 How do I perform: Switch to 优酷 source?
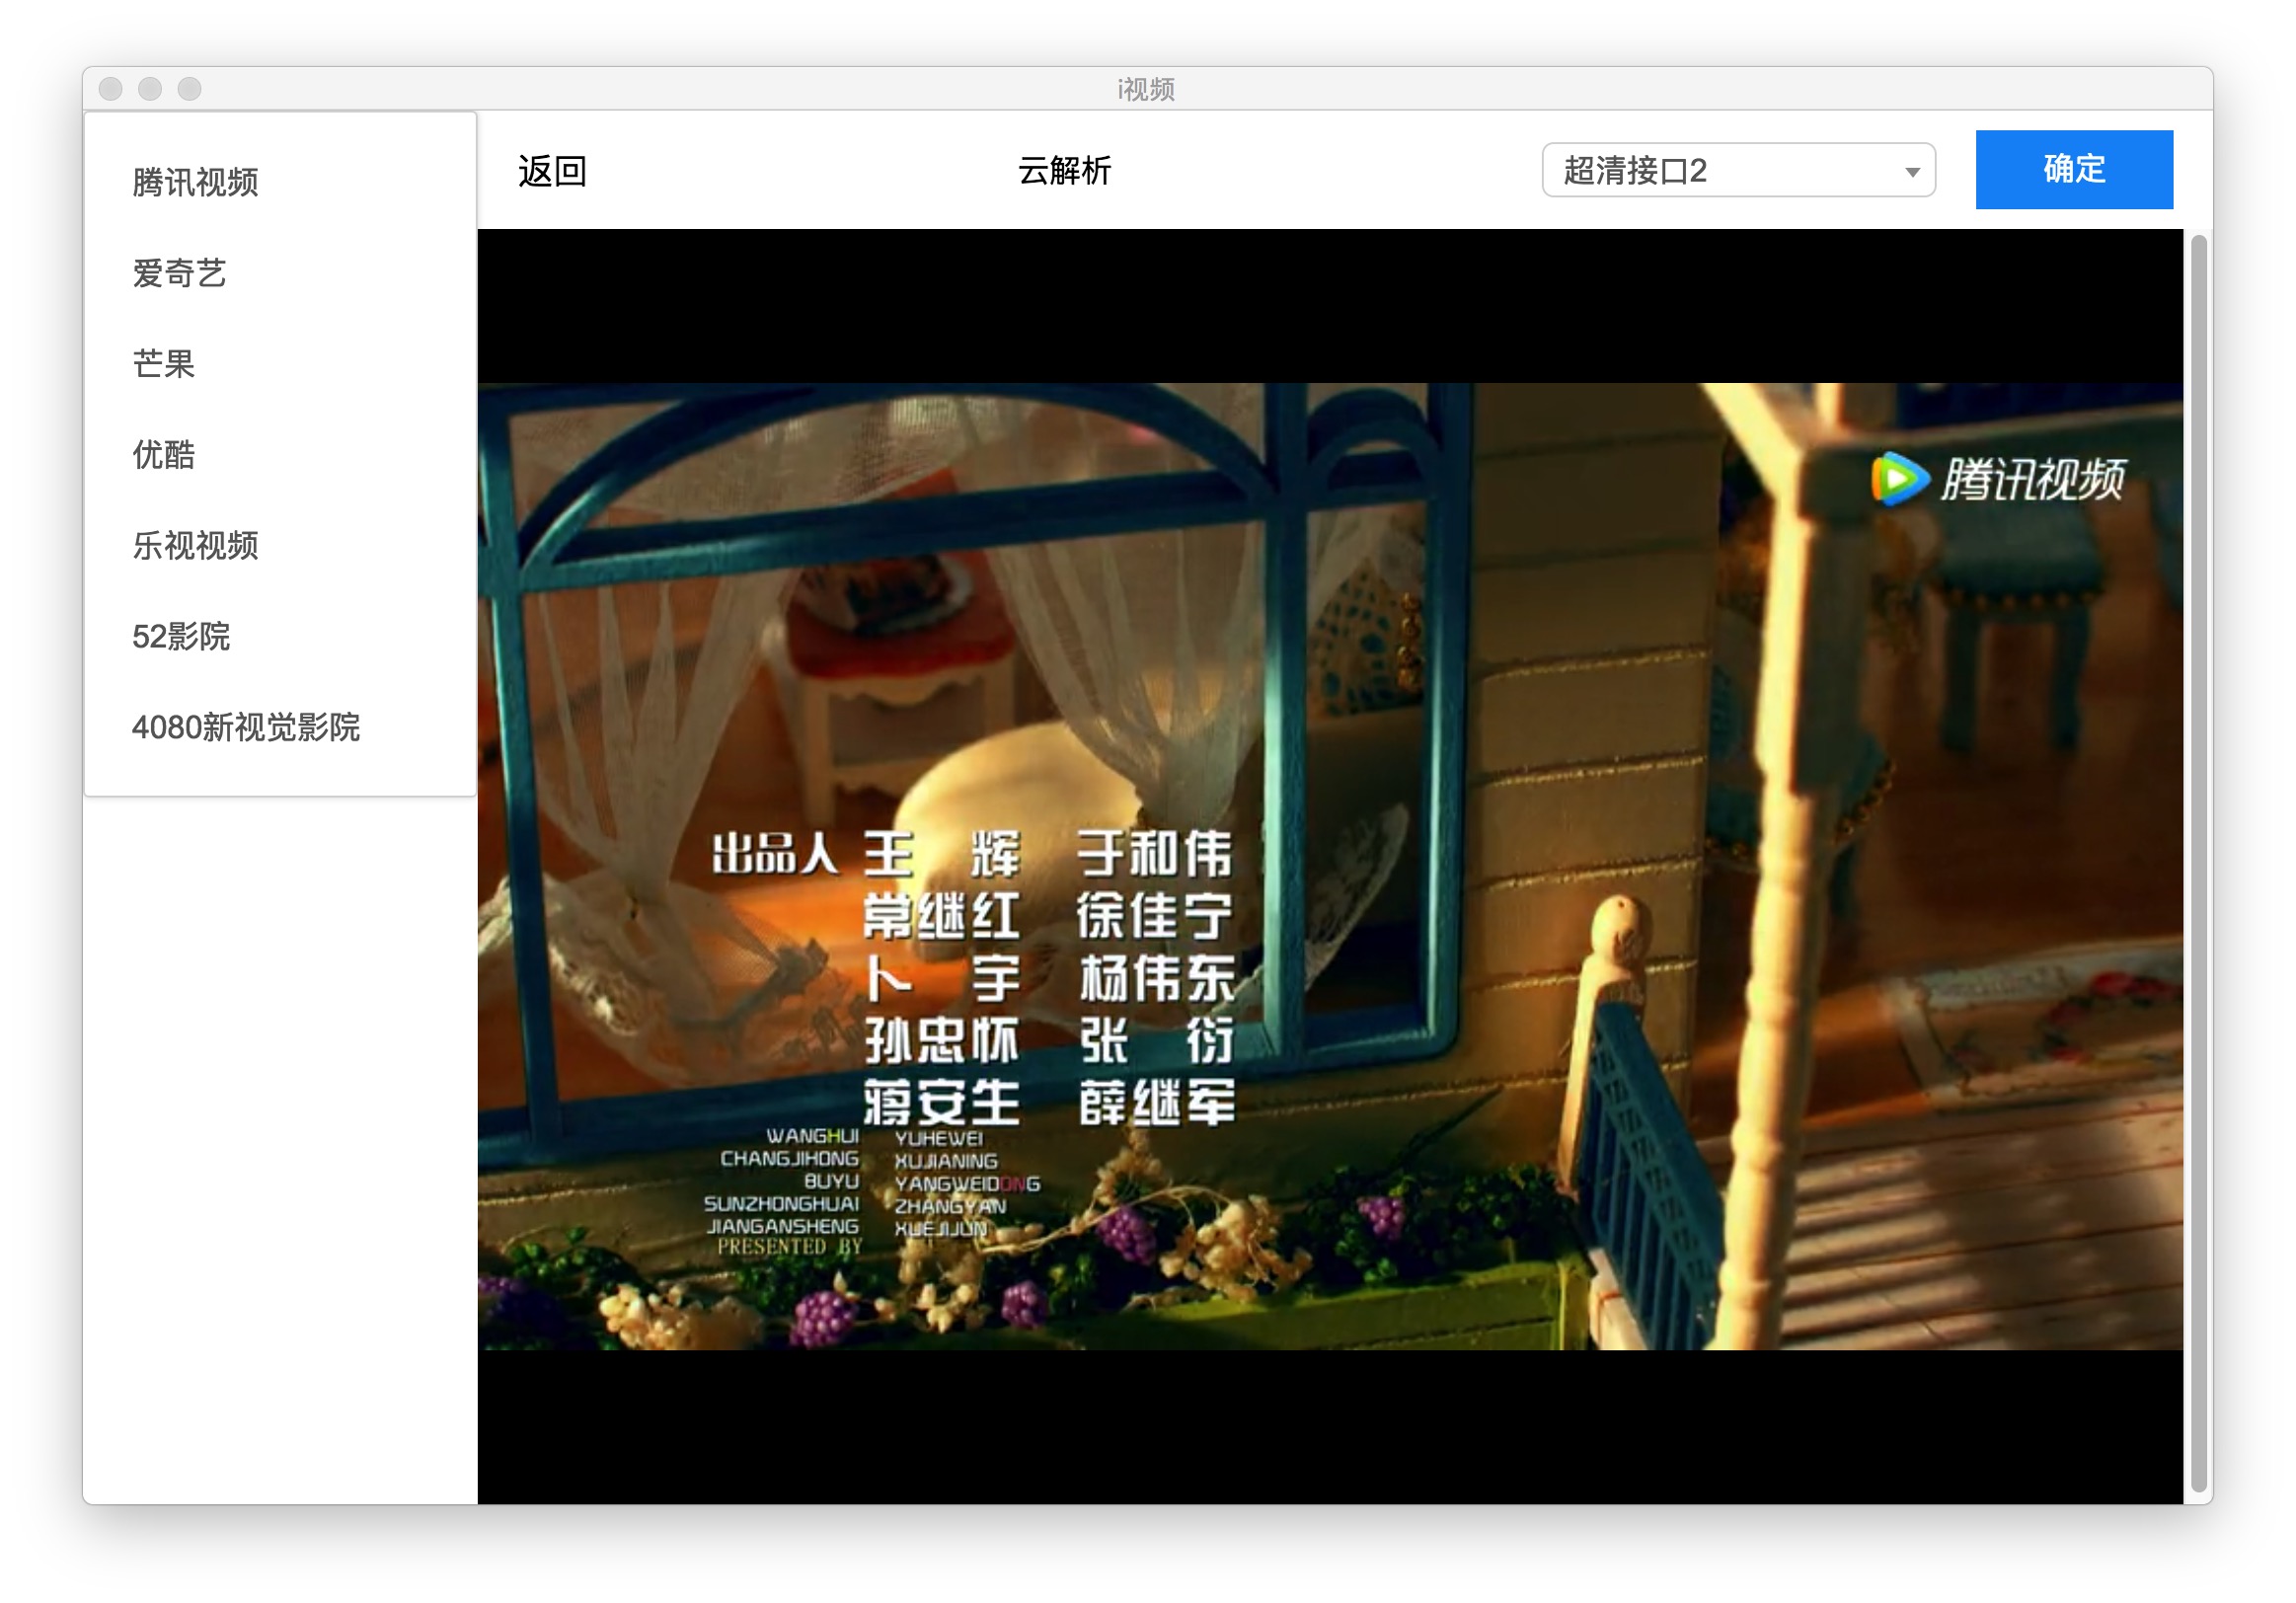(x=163, y=455)
